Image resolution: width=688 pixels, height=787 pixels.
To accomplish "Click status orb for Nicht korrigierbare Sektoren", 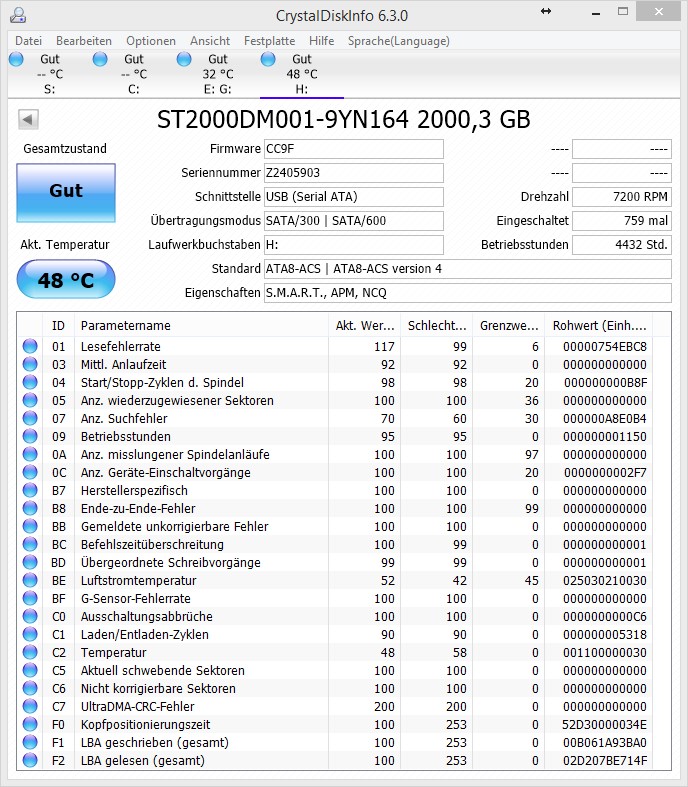I will [30, 688].
